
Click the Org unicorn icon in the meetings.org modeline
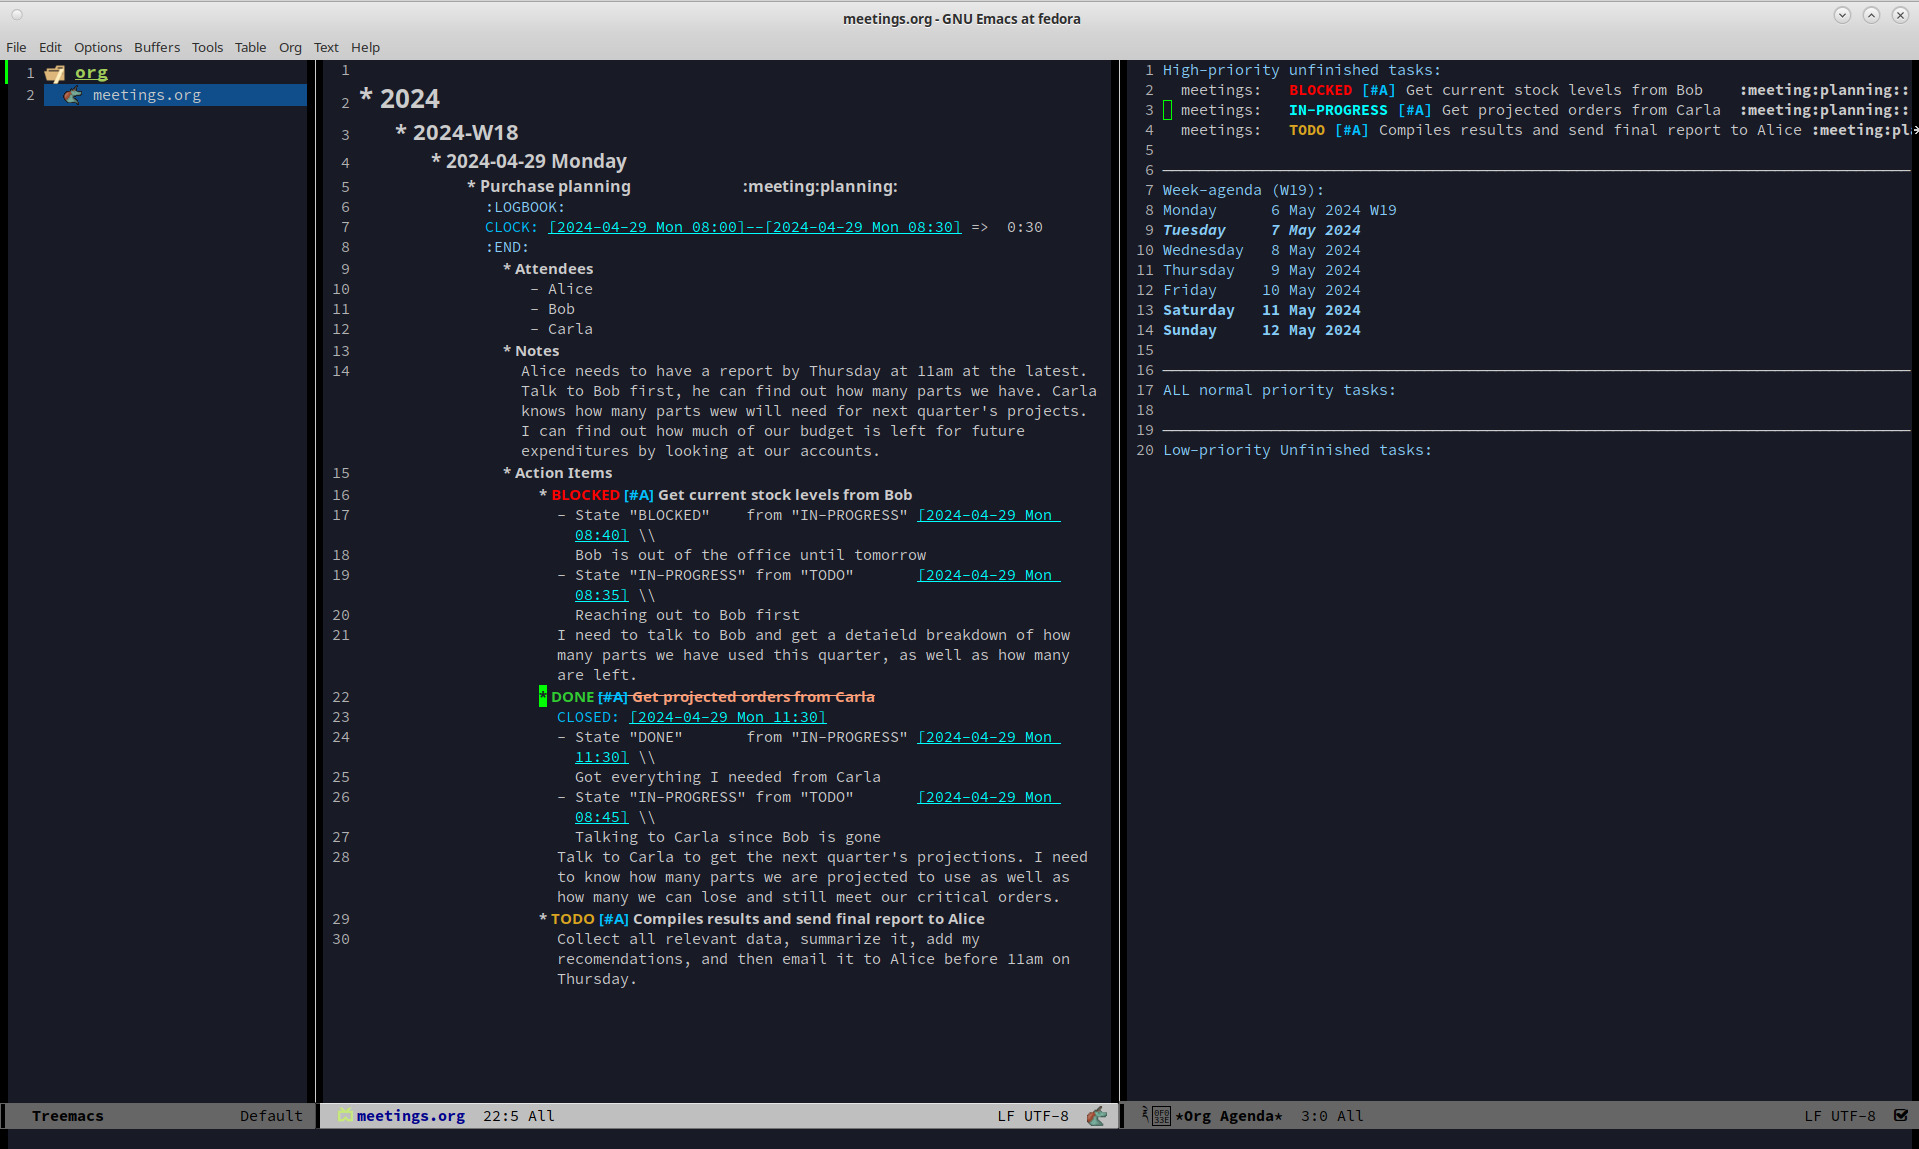point(1097,1115)
